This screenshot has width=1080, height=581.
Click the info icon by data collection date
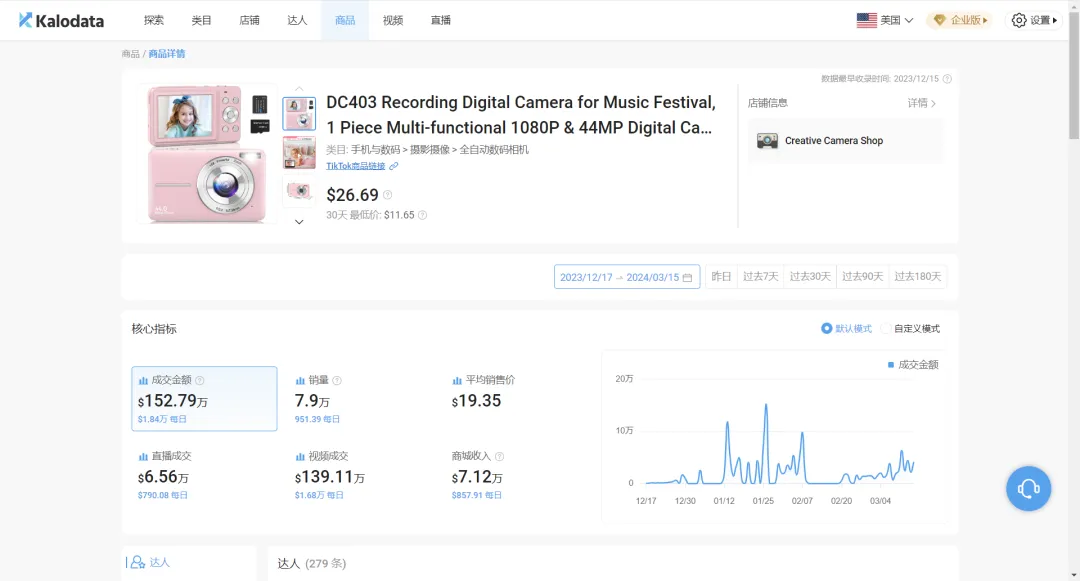click(x=947, y=79)
